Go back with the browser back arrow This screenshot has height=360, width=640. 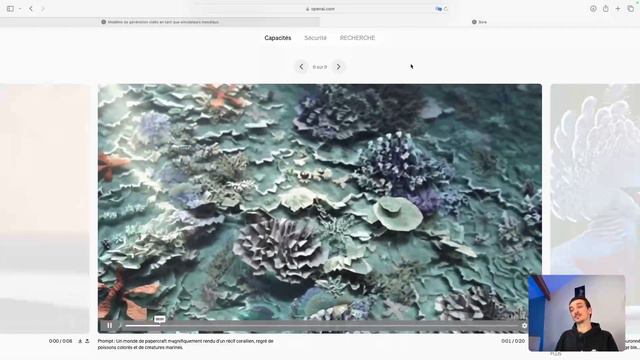31,9
